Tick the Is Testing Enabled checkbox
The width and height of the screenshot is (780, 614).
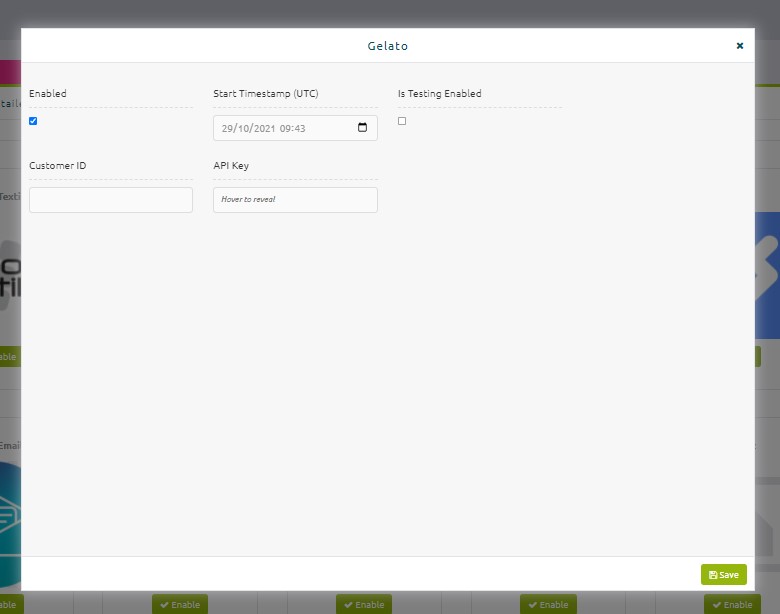coord(402,121)
